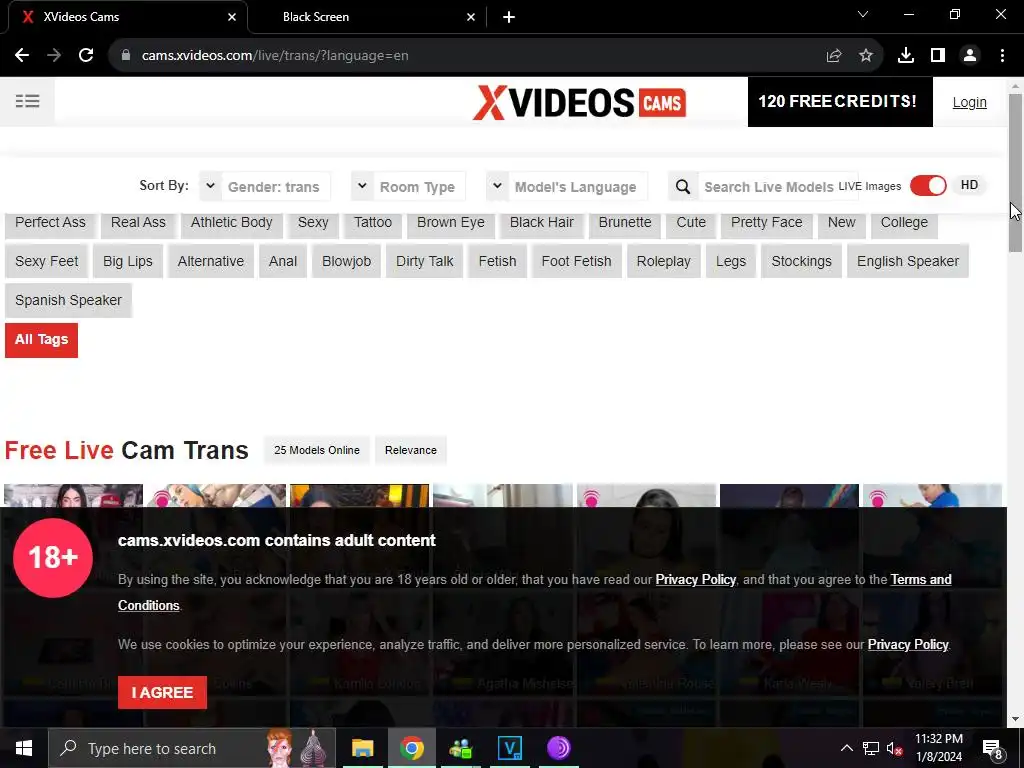1024x768 pixels.
Task: Open Privacy Policy link about cookies
Action: tap(908, 645)
